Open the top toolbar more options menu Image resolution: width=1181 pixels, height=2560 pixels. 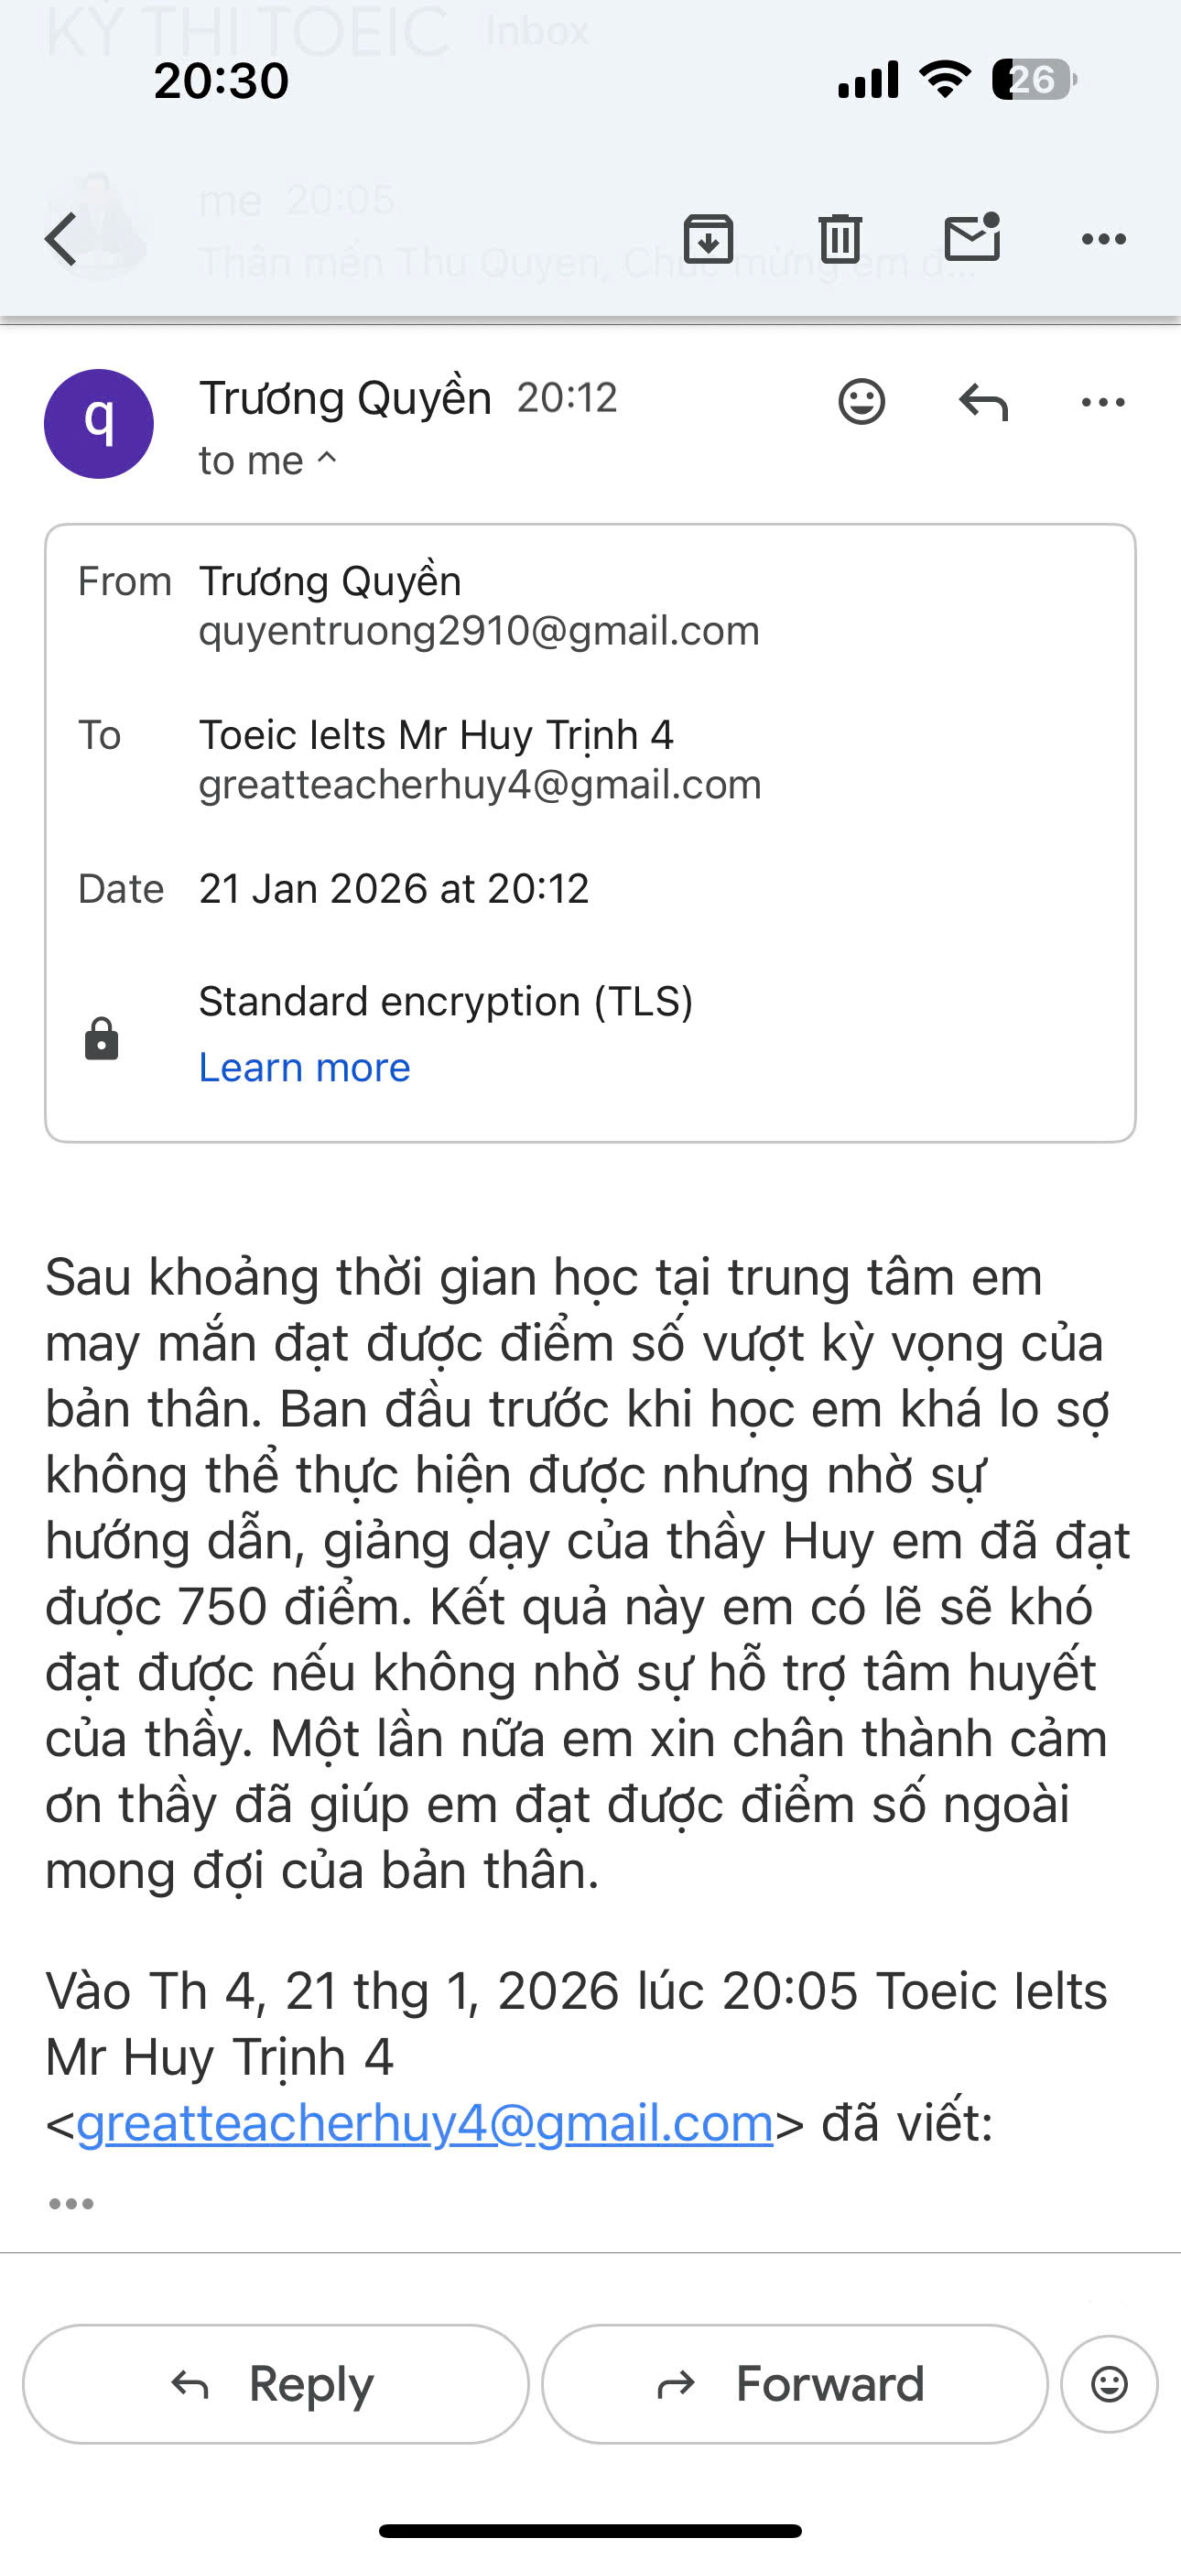point(1103,239)
